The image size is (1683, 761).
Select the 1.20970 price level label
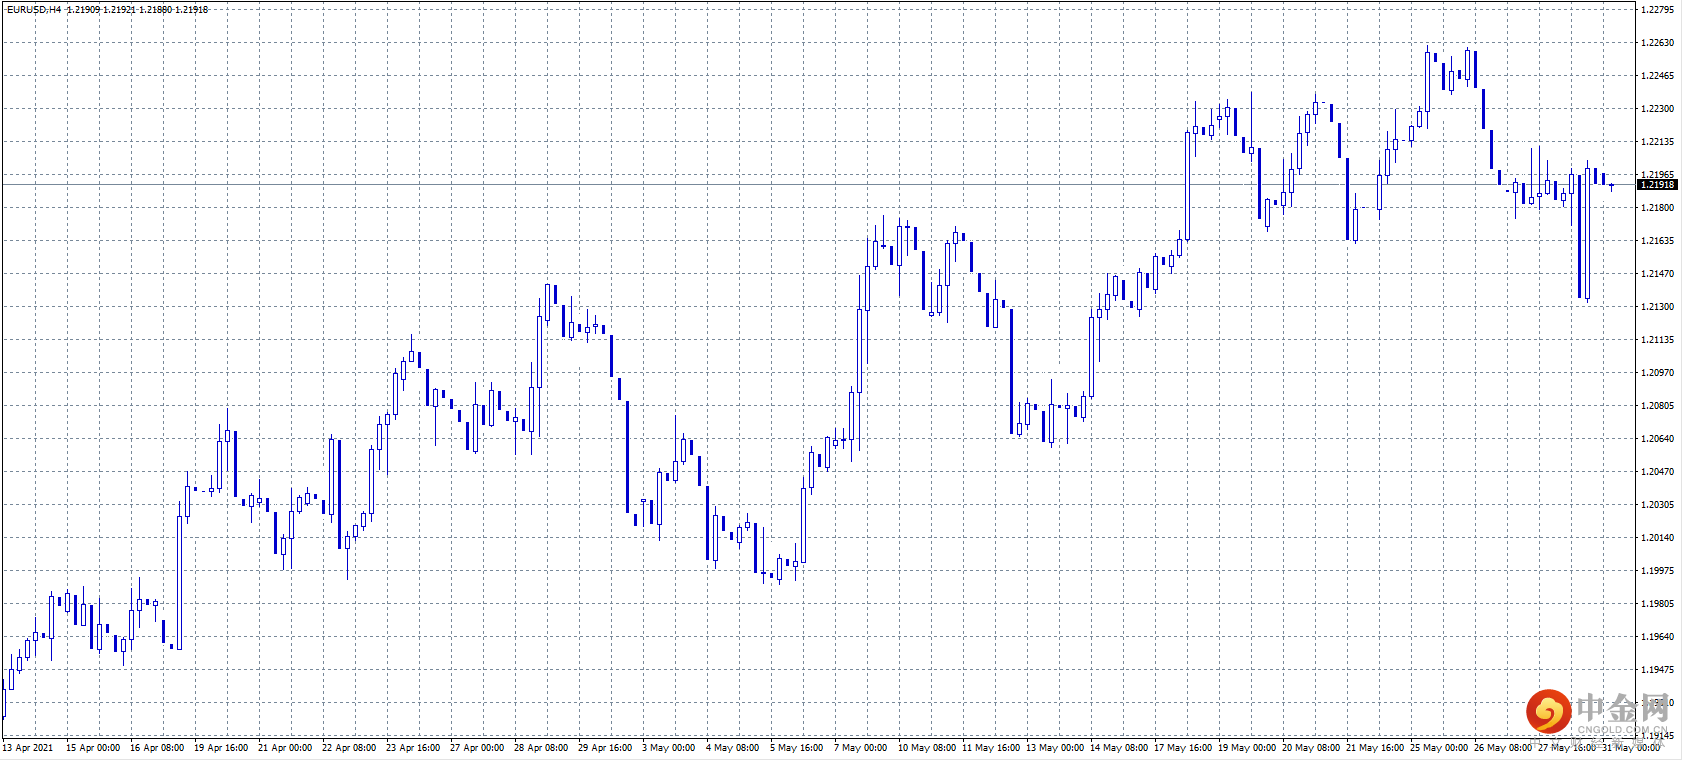[x=1657, y=373]
